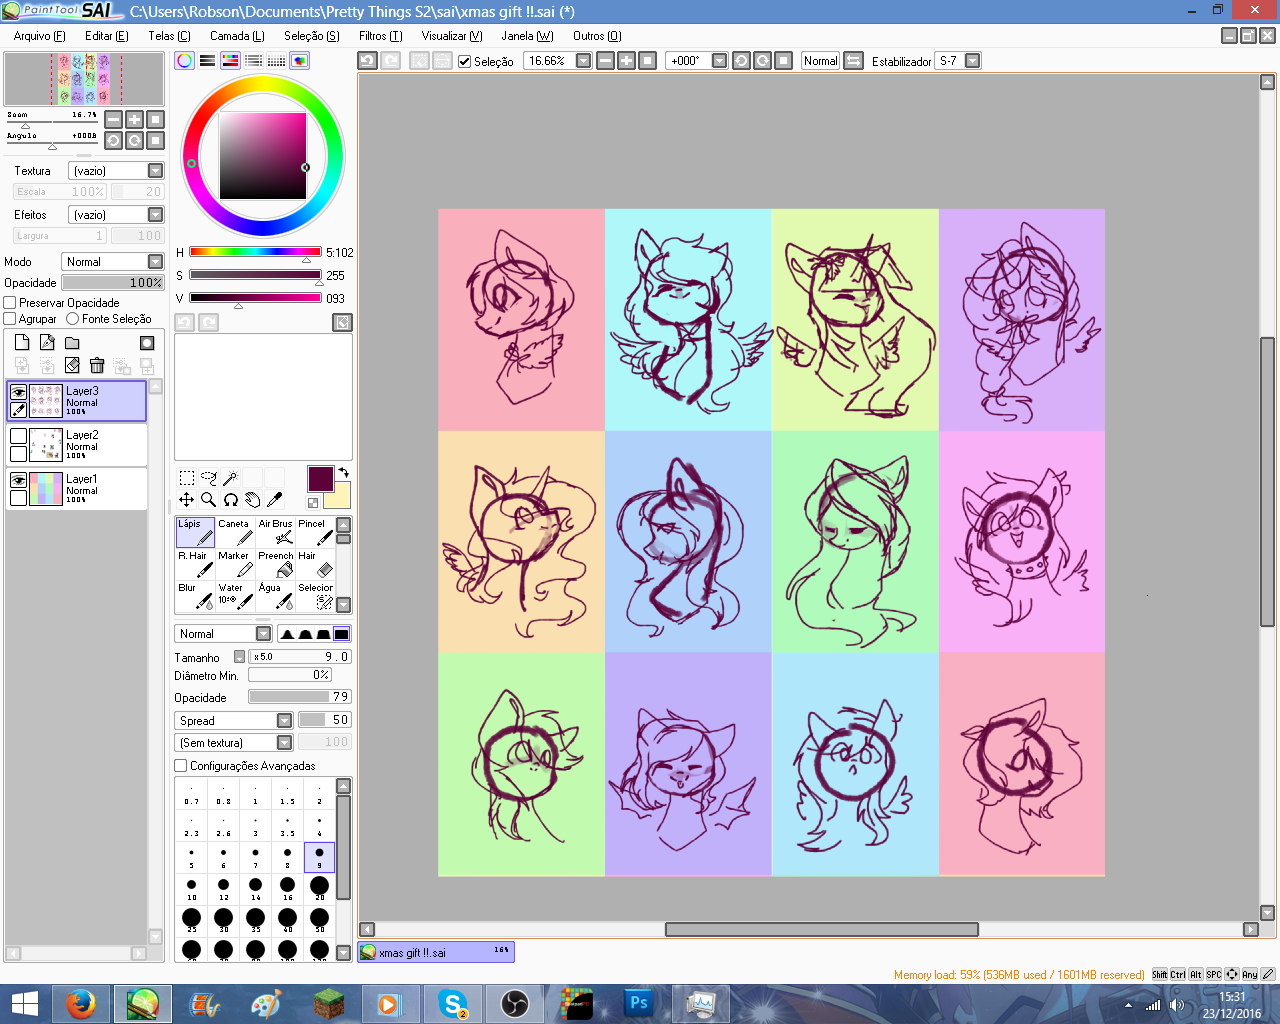The height and width of the screenshot is (1024, 1280).
Task: Open the Camada menu
Action: [237, 36]
